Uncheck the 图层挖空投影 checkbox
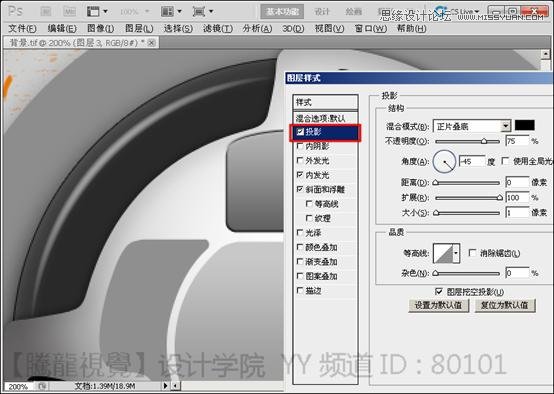 (438, 292)
